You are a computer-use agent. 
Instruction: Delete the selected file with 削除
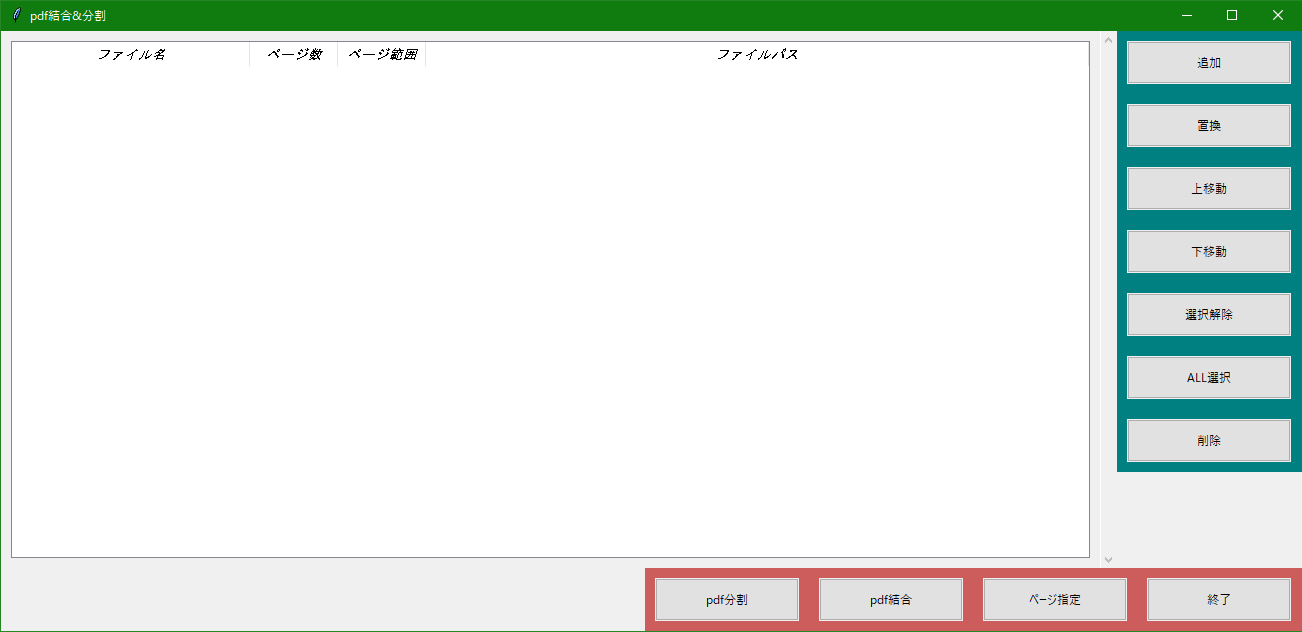click(1208, 440)
